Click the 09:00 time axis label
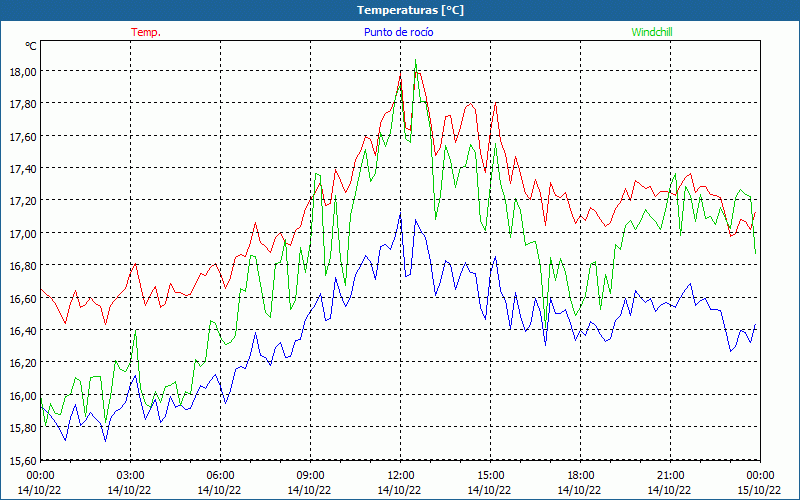The height and width of the screenshot is (500, 800). (310, 476)
